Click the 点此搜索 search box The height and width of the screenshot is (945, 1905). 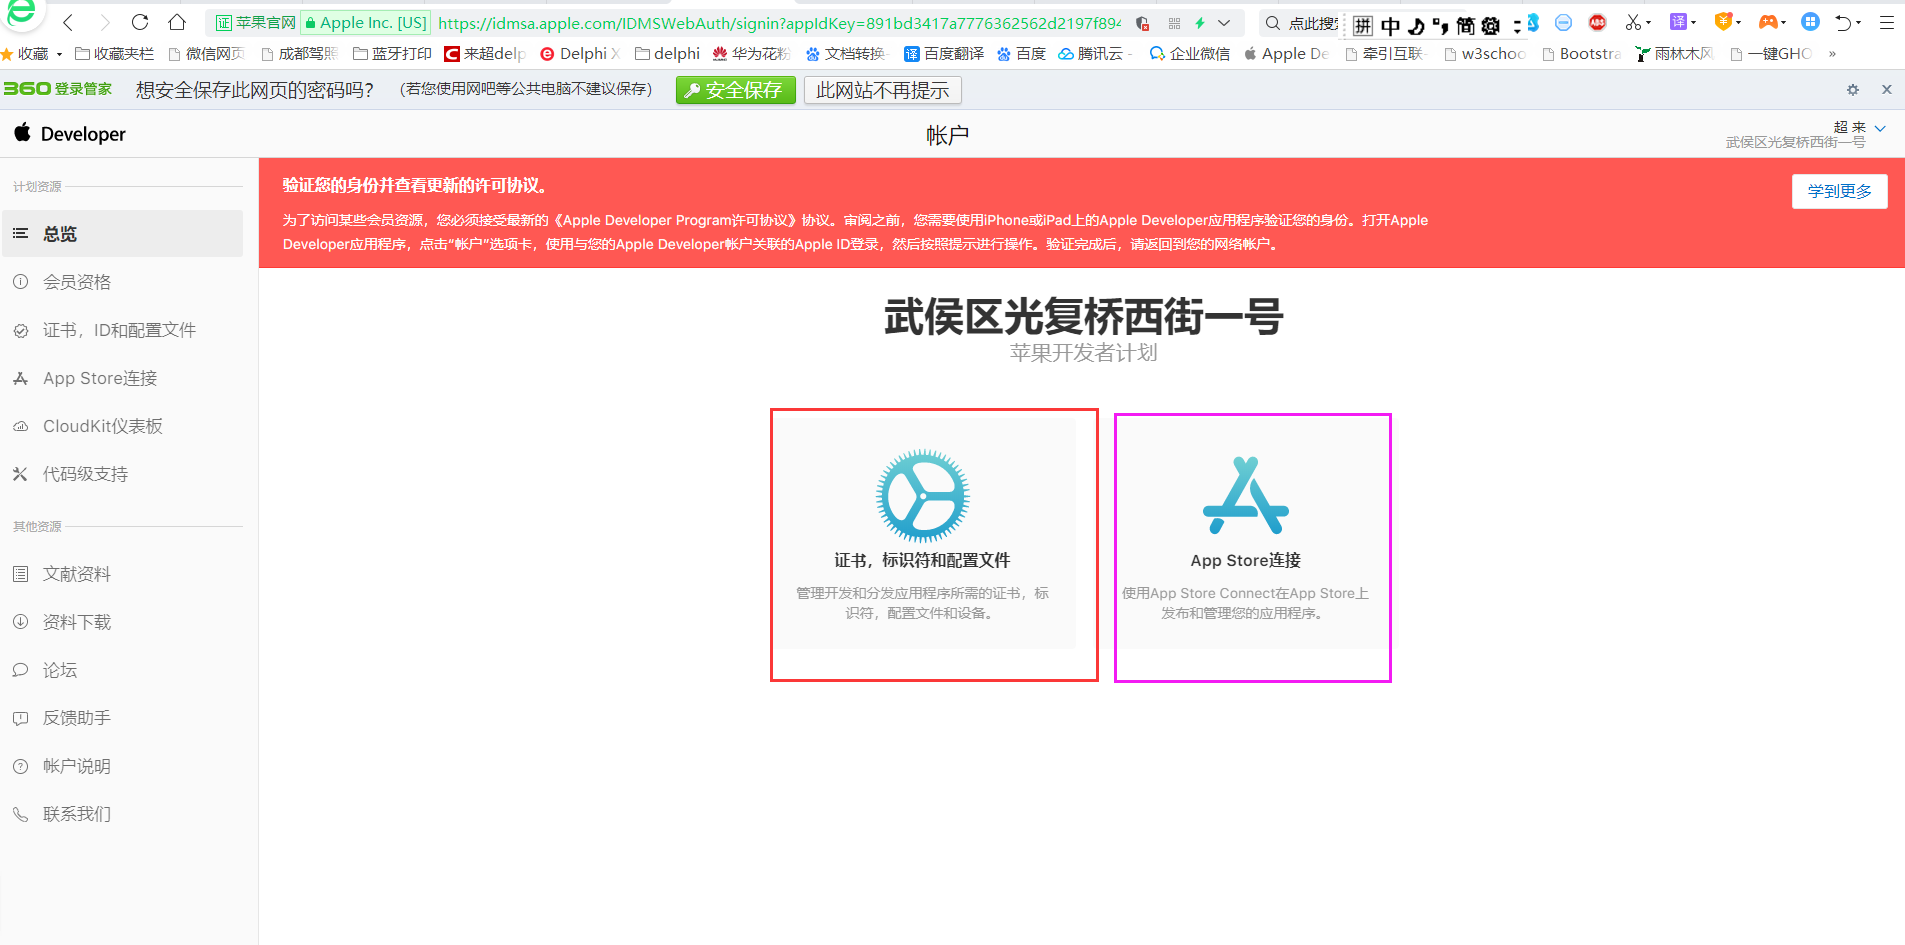[x=1312, y=23]
